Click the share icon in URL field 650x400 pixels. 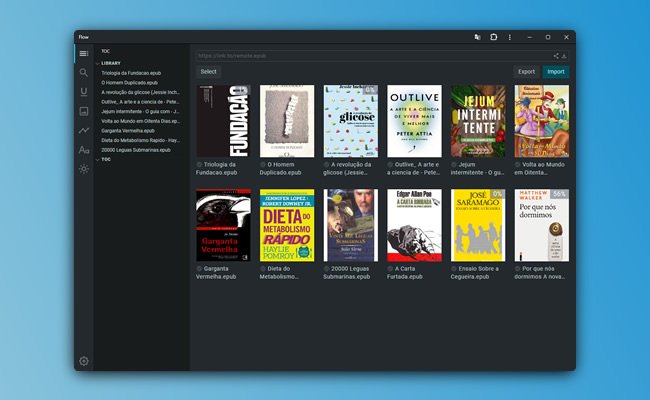(x=556, y=56)
